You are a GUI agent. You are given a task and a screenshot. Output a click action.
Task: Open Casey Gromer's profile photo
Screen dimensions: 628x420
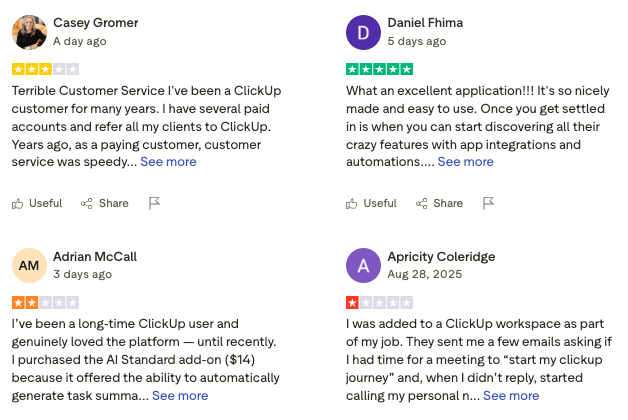(x=29, y=32)
